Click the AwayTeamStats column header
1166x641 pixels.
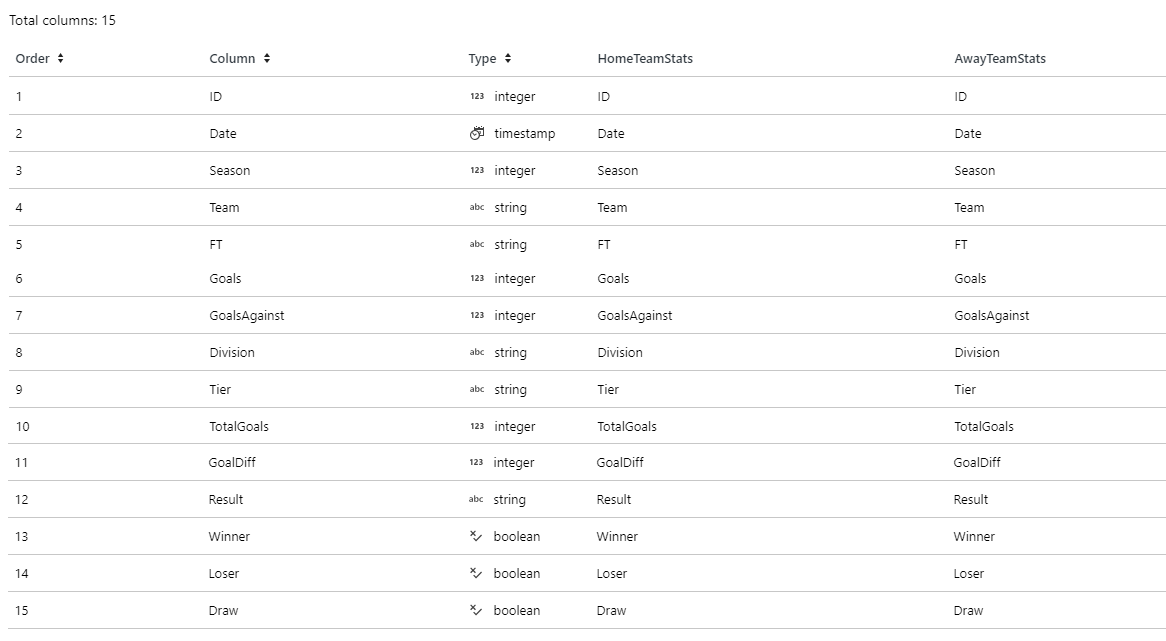999,59
